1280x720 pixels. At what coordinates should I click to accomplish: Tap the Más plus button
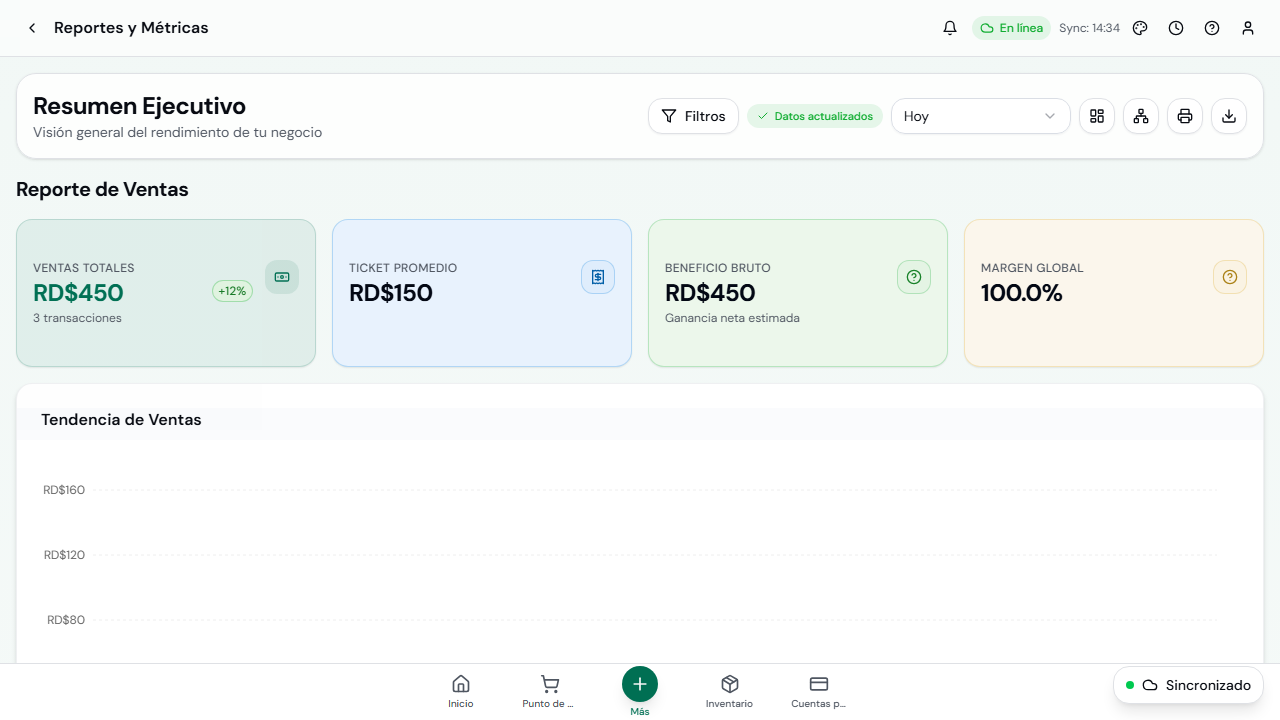pos(640,684)
